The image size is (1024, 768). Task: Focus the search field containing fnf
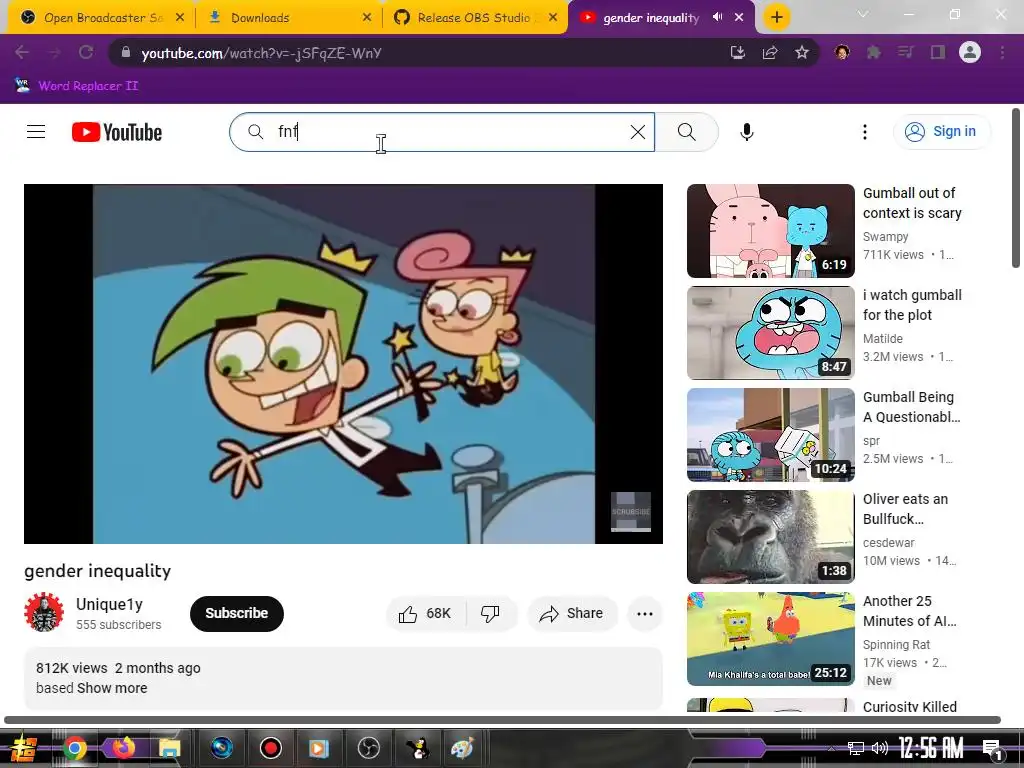click(442, 132)
